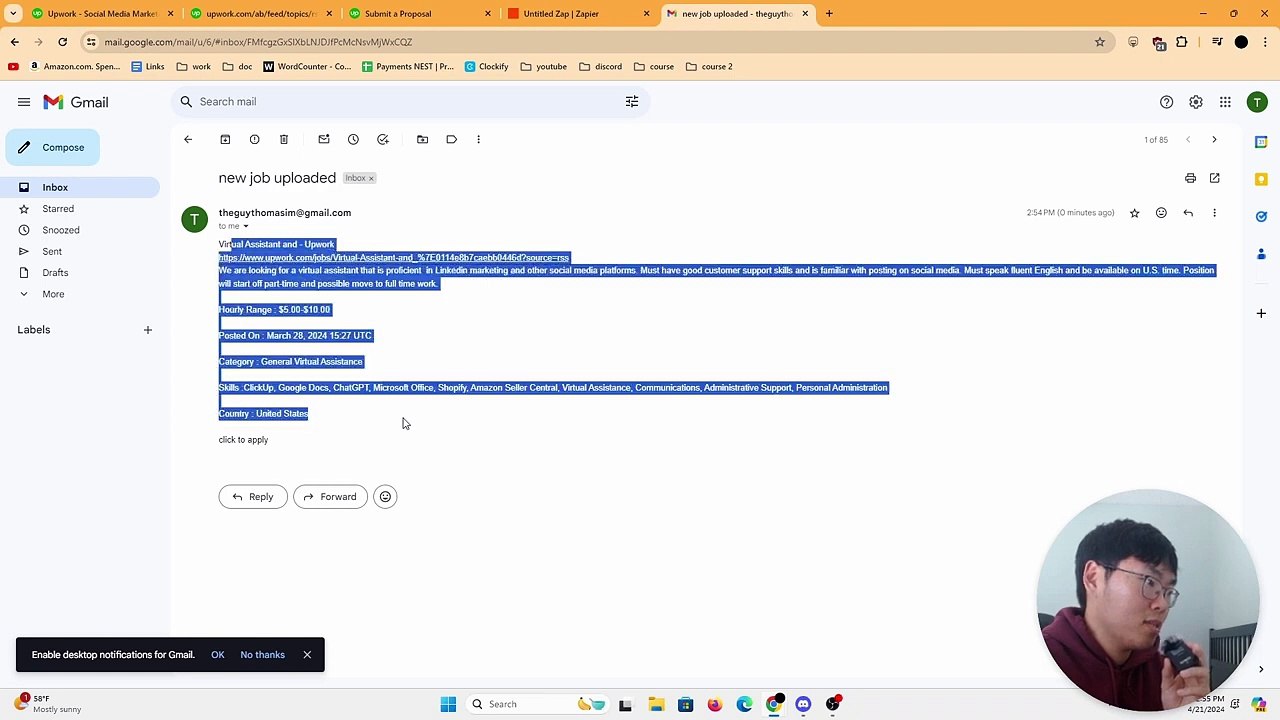Decline notifications with No thanks
Image resolution: width=1280 pixels, height=720 pixels.
coord(262,655)
